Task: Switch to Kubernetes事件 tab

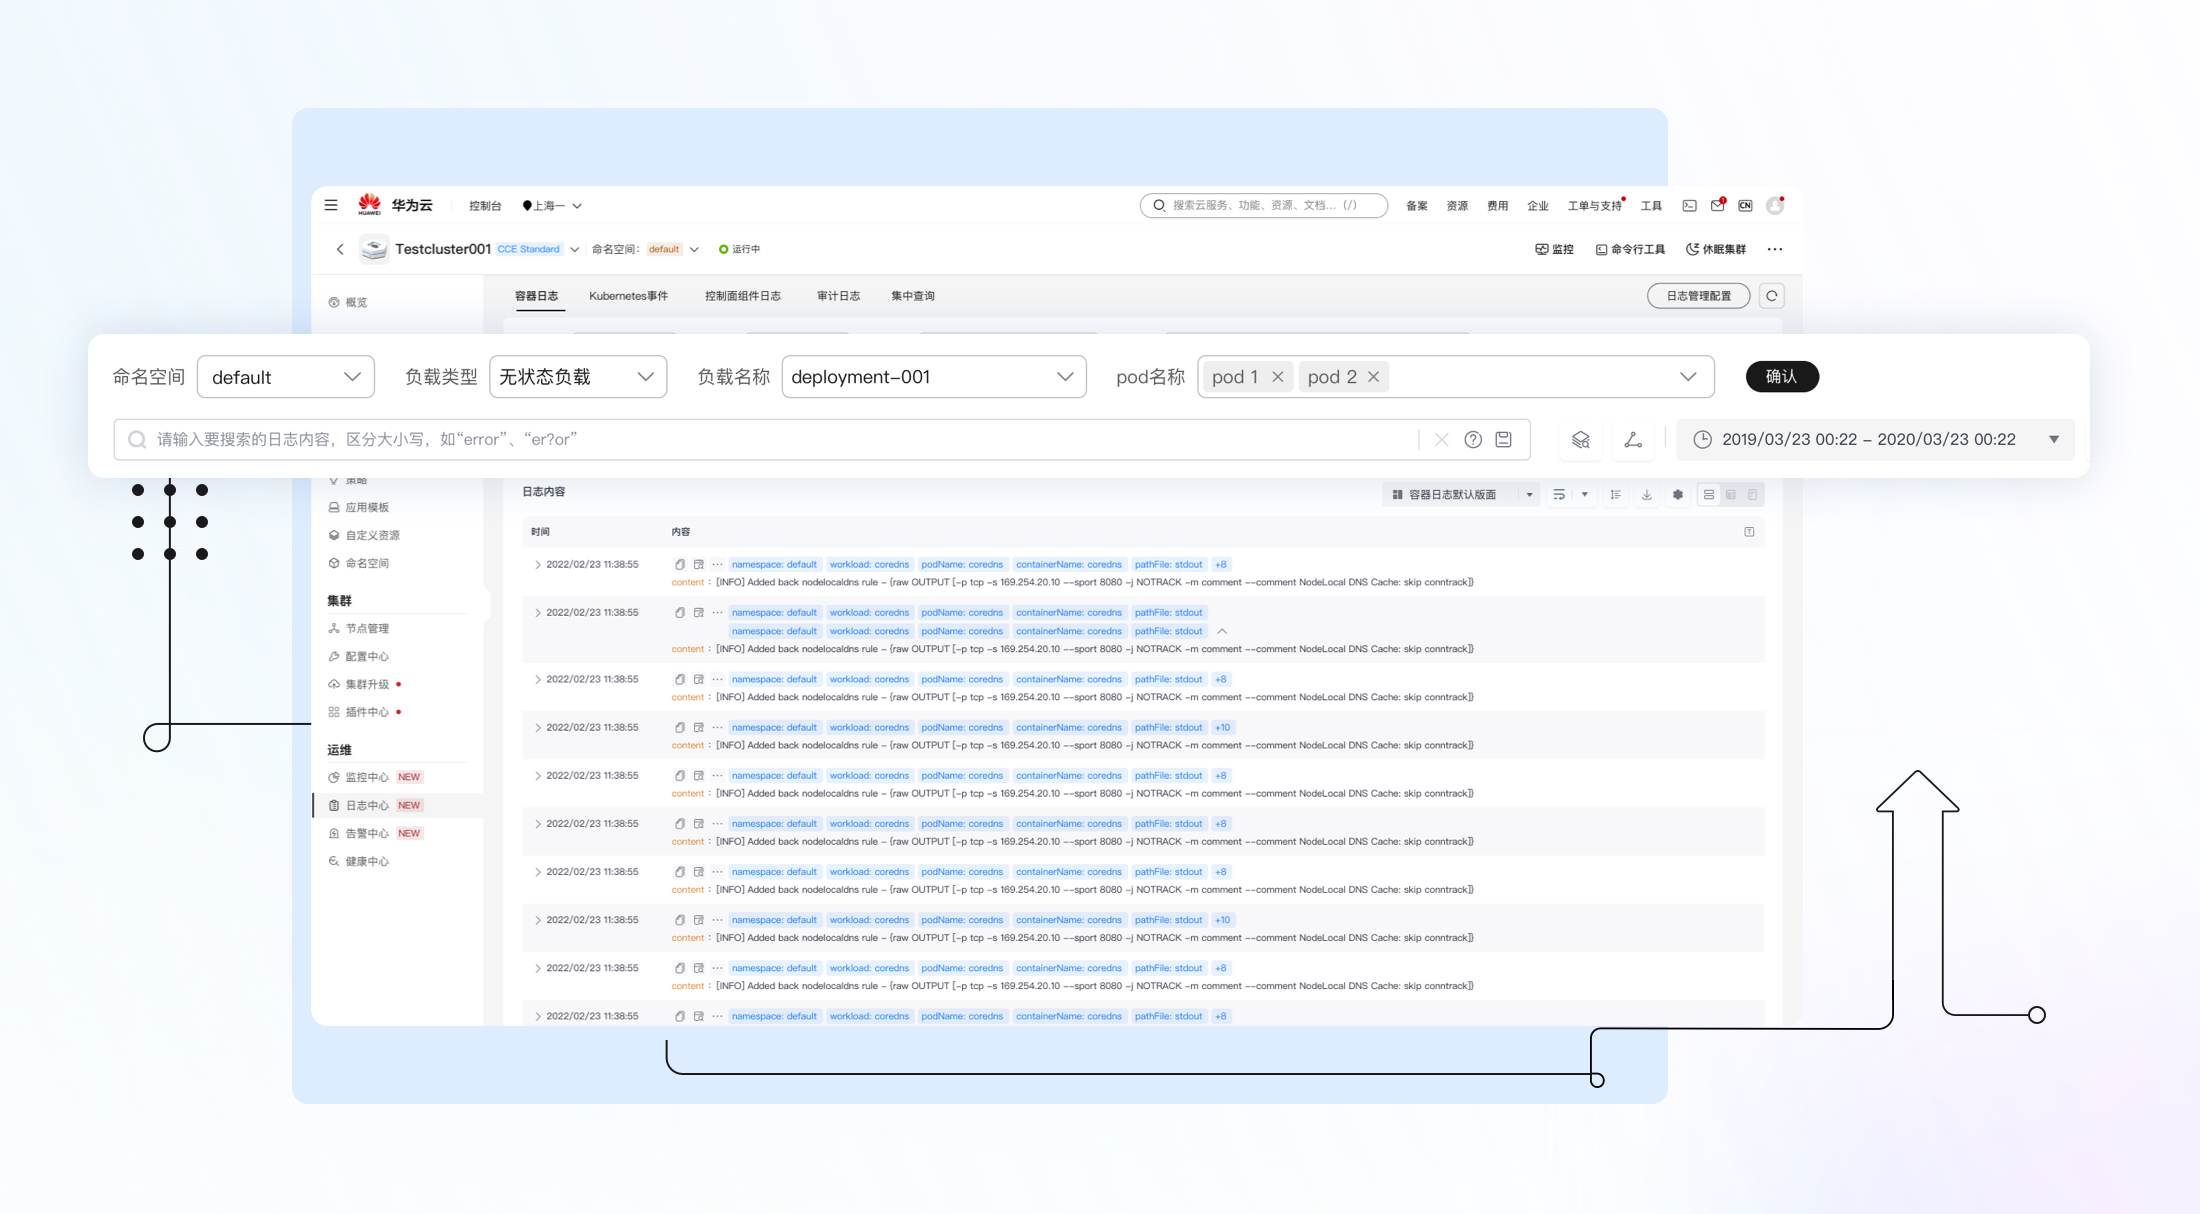Action: click(x=628, y=296)
